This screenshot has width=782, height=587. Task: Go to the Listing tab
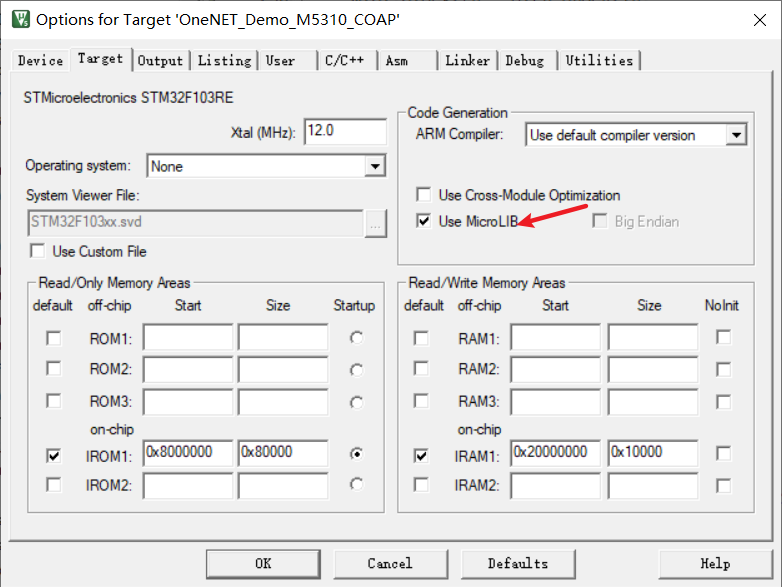(224, 61)
